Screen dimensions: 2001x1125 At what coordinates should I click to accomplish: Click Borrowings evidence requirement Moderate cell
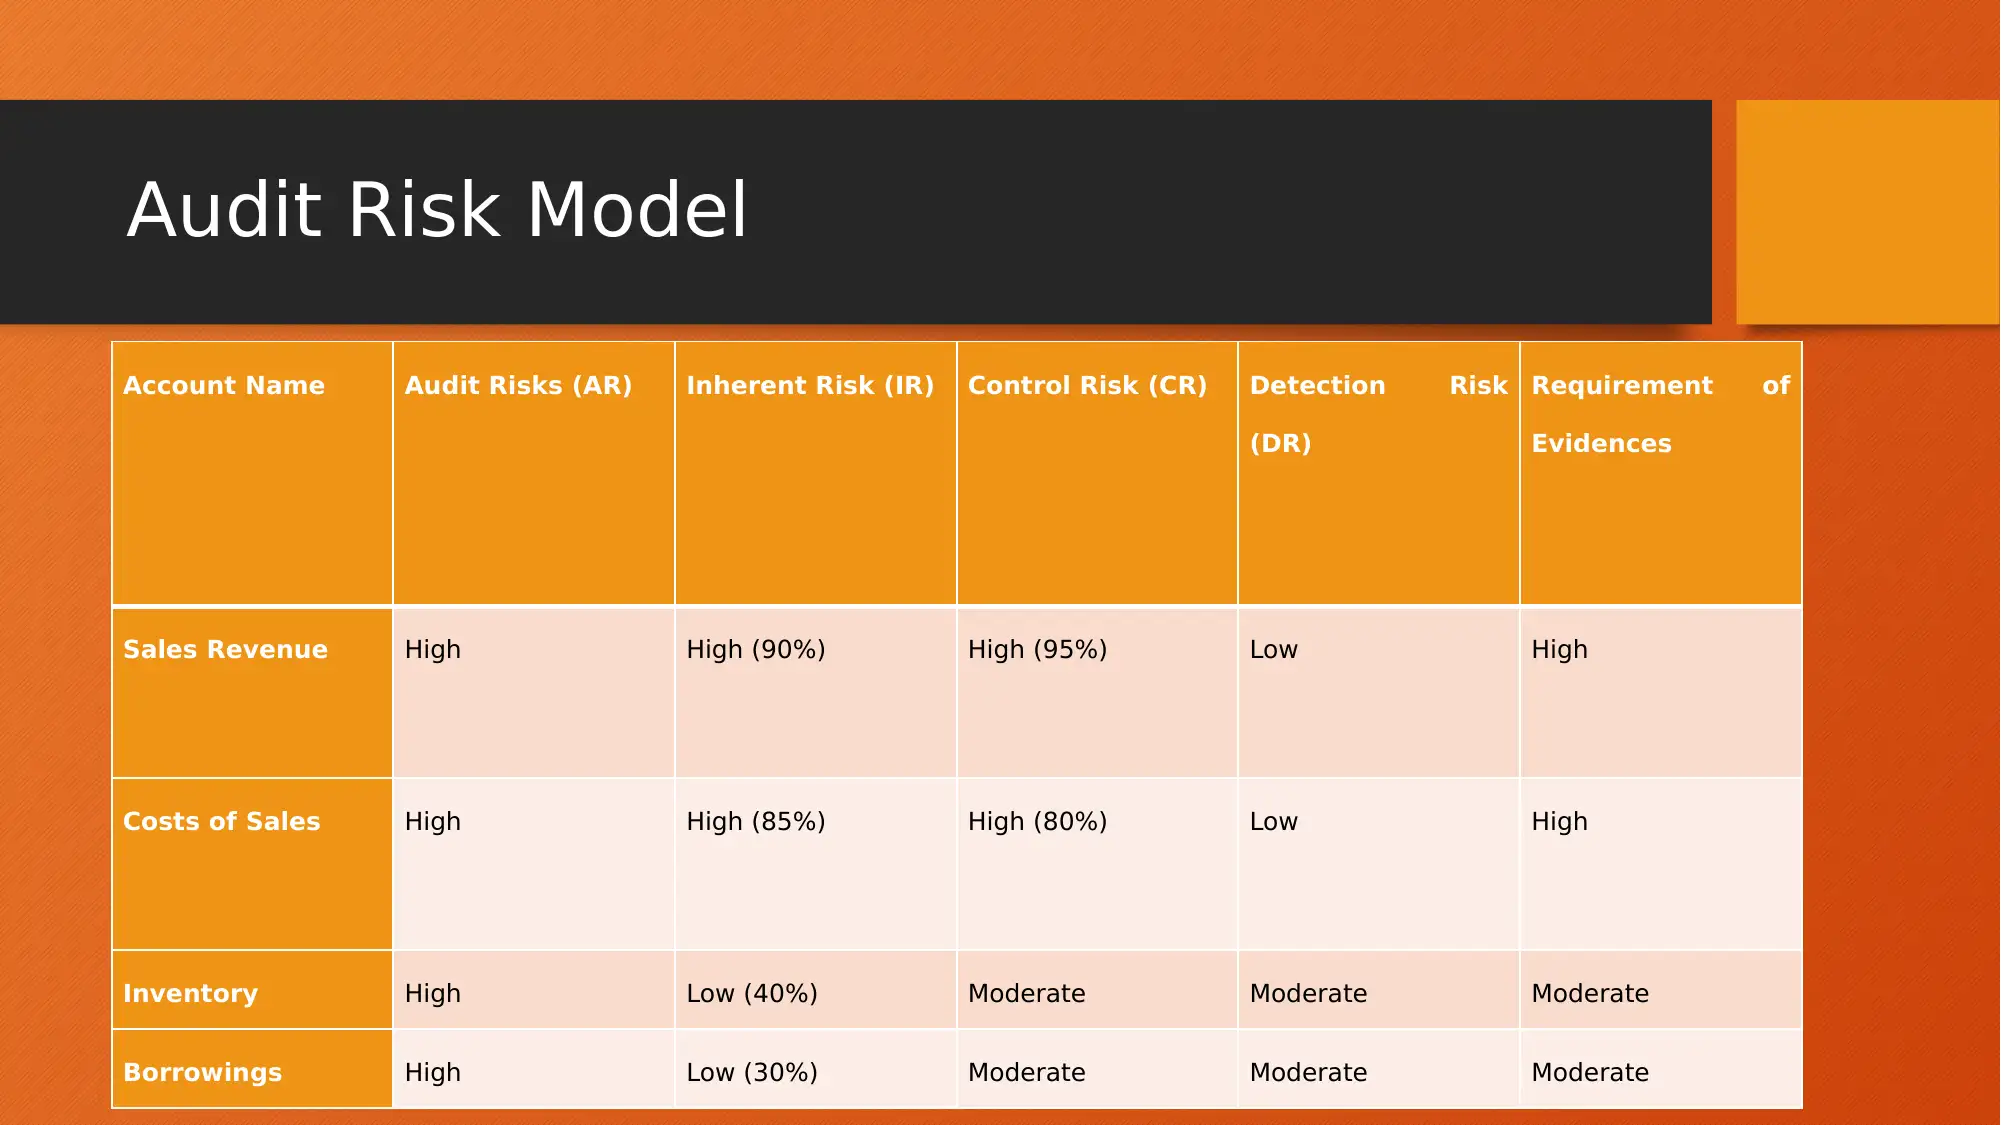pyautogui.click(x=1661, y=1069)
